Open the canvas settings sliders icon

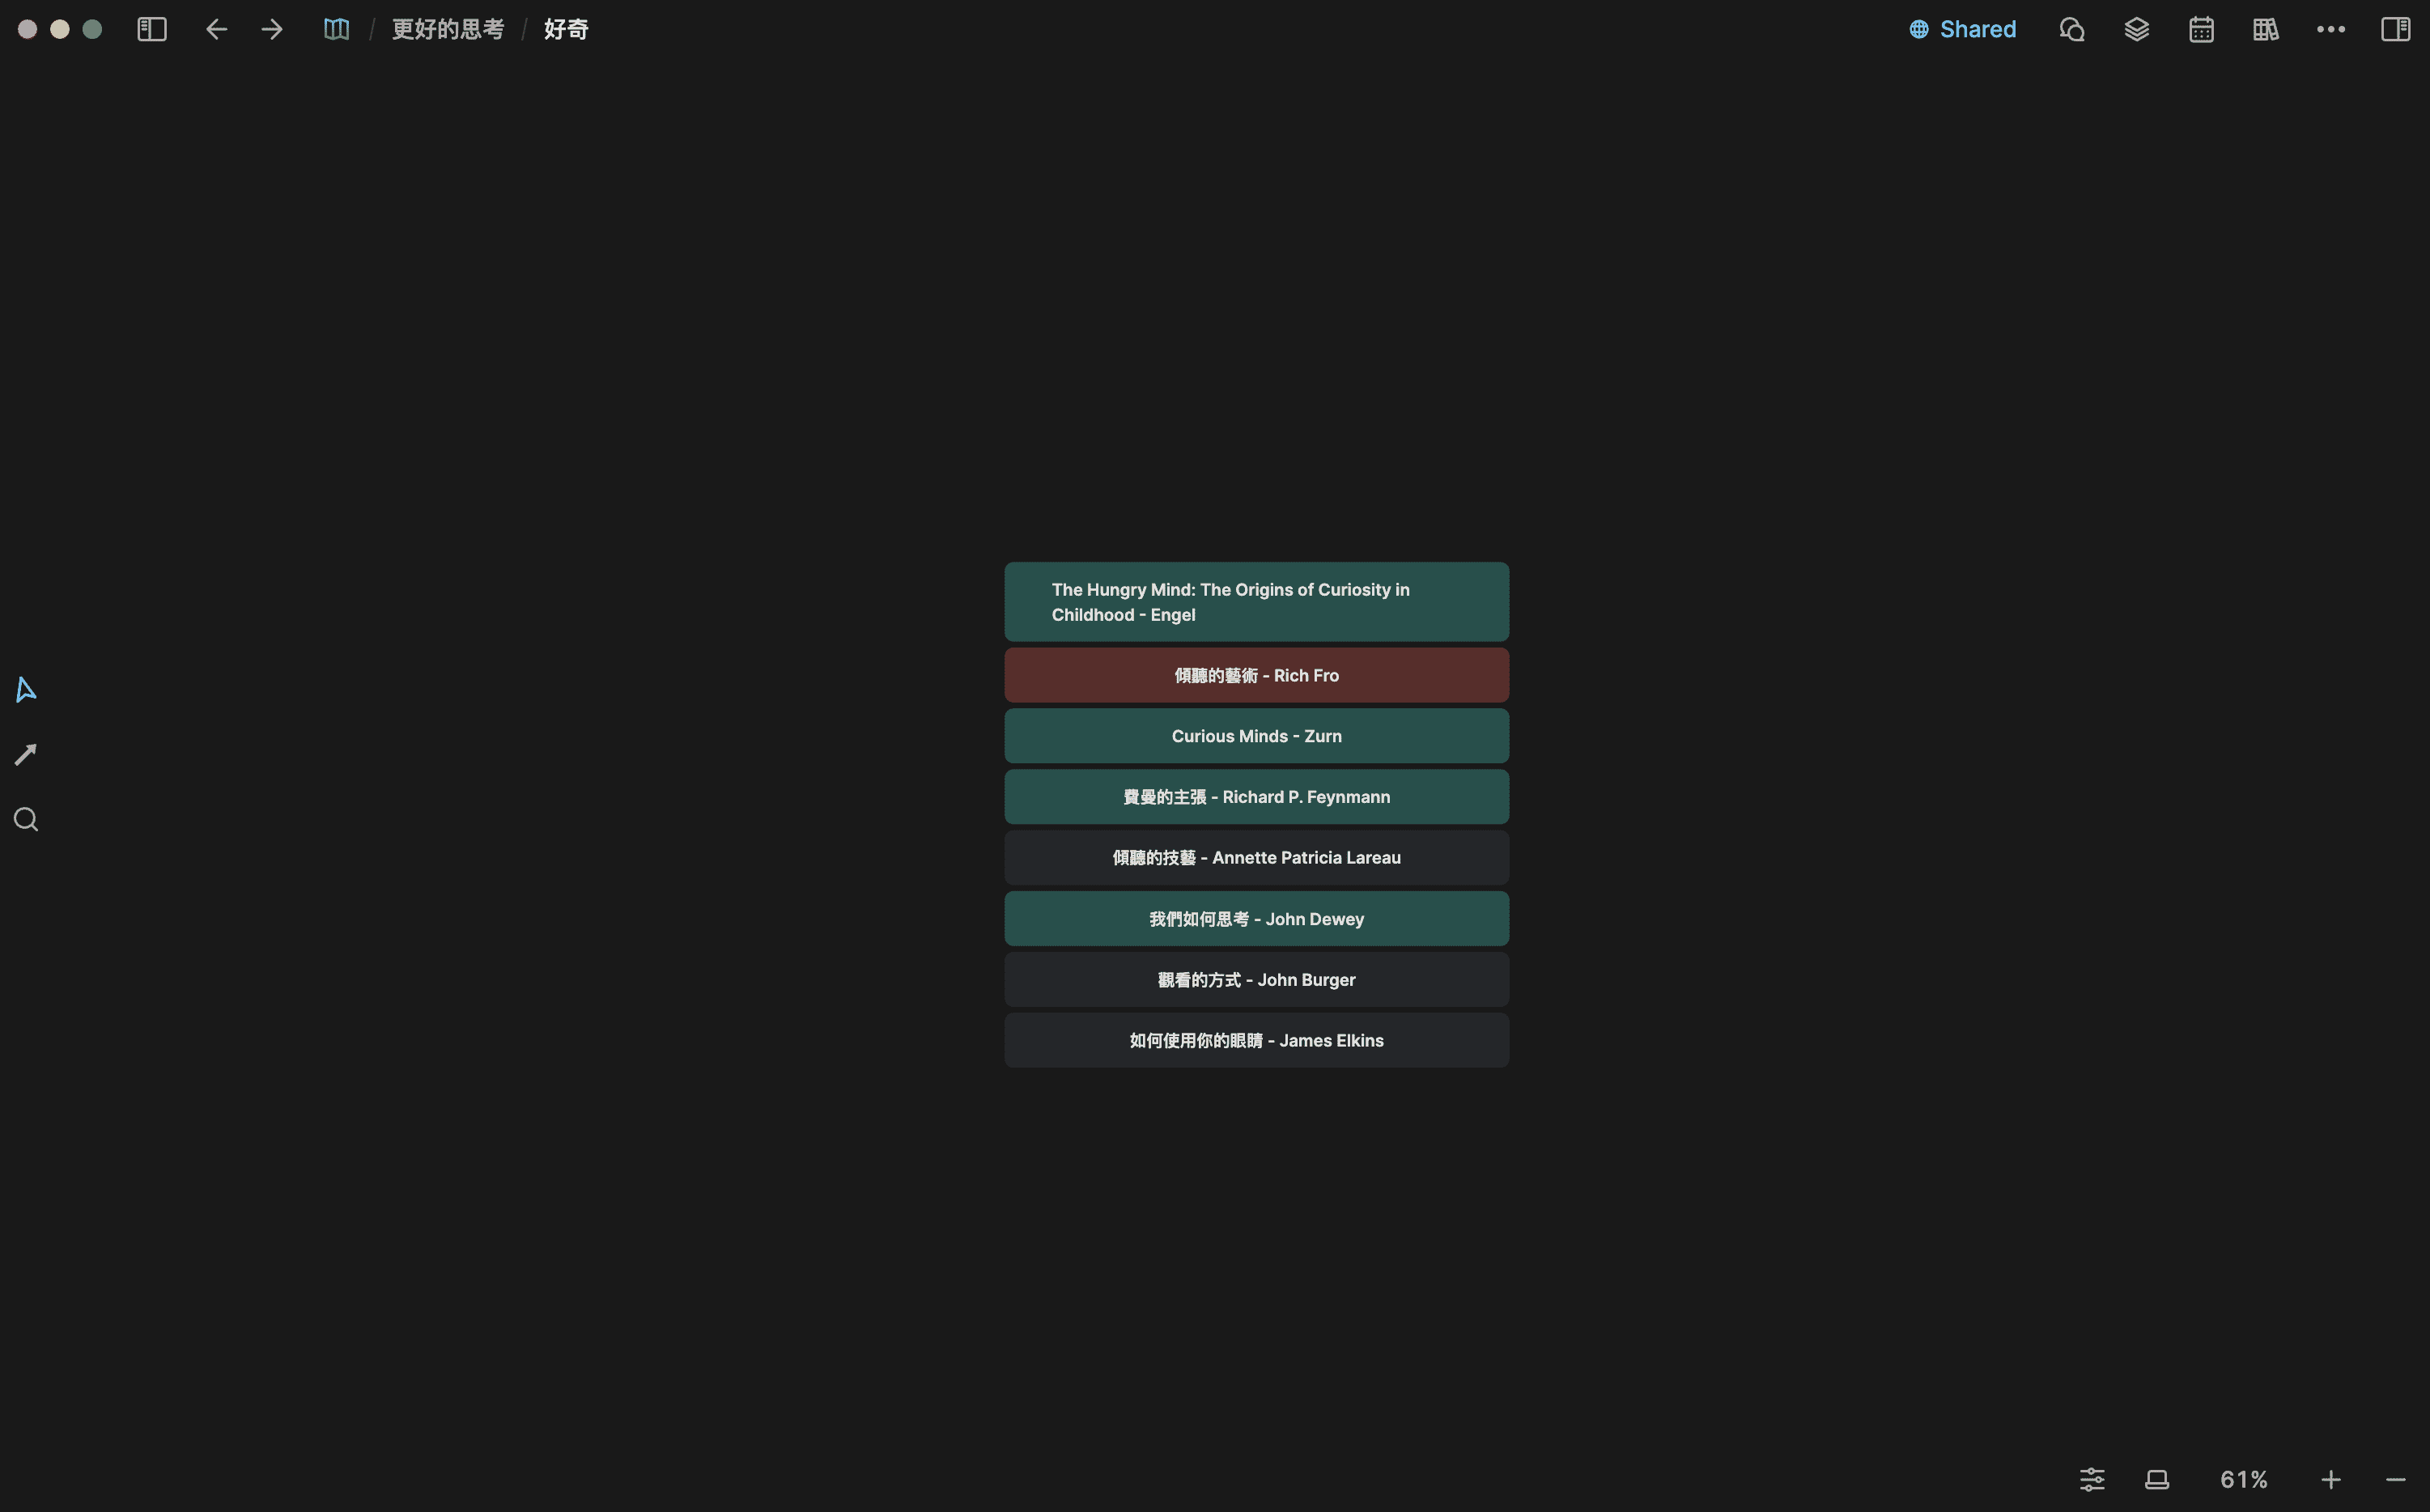(2092, 1479)
